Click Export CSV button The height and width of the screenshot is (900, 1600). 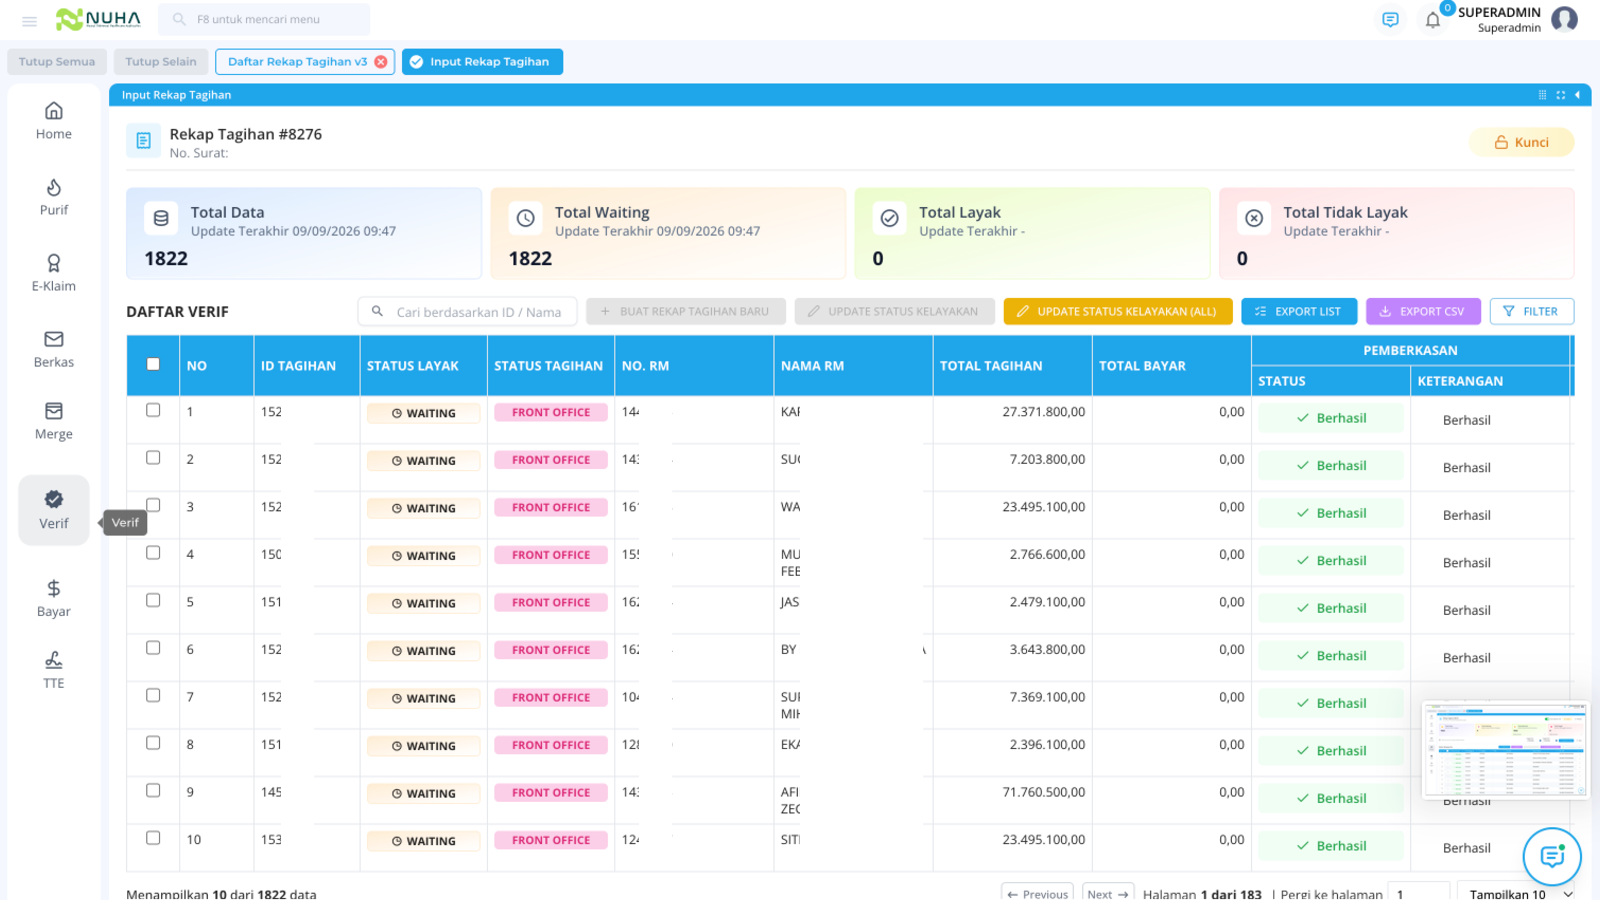(1422, 311)
